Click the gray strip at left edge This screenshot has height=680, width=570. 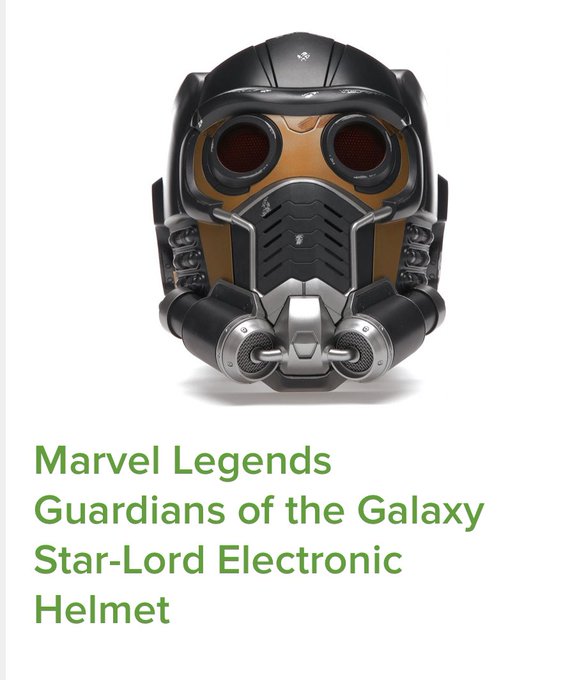(2, 340)
